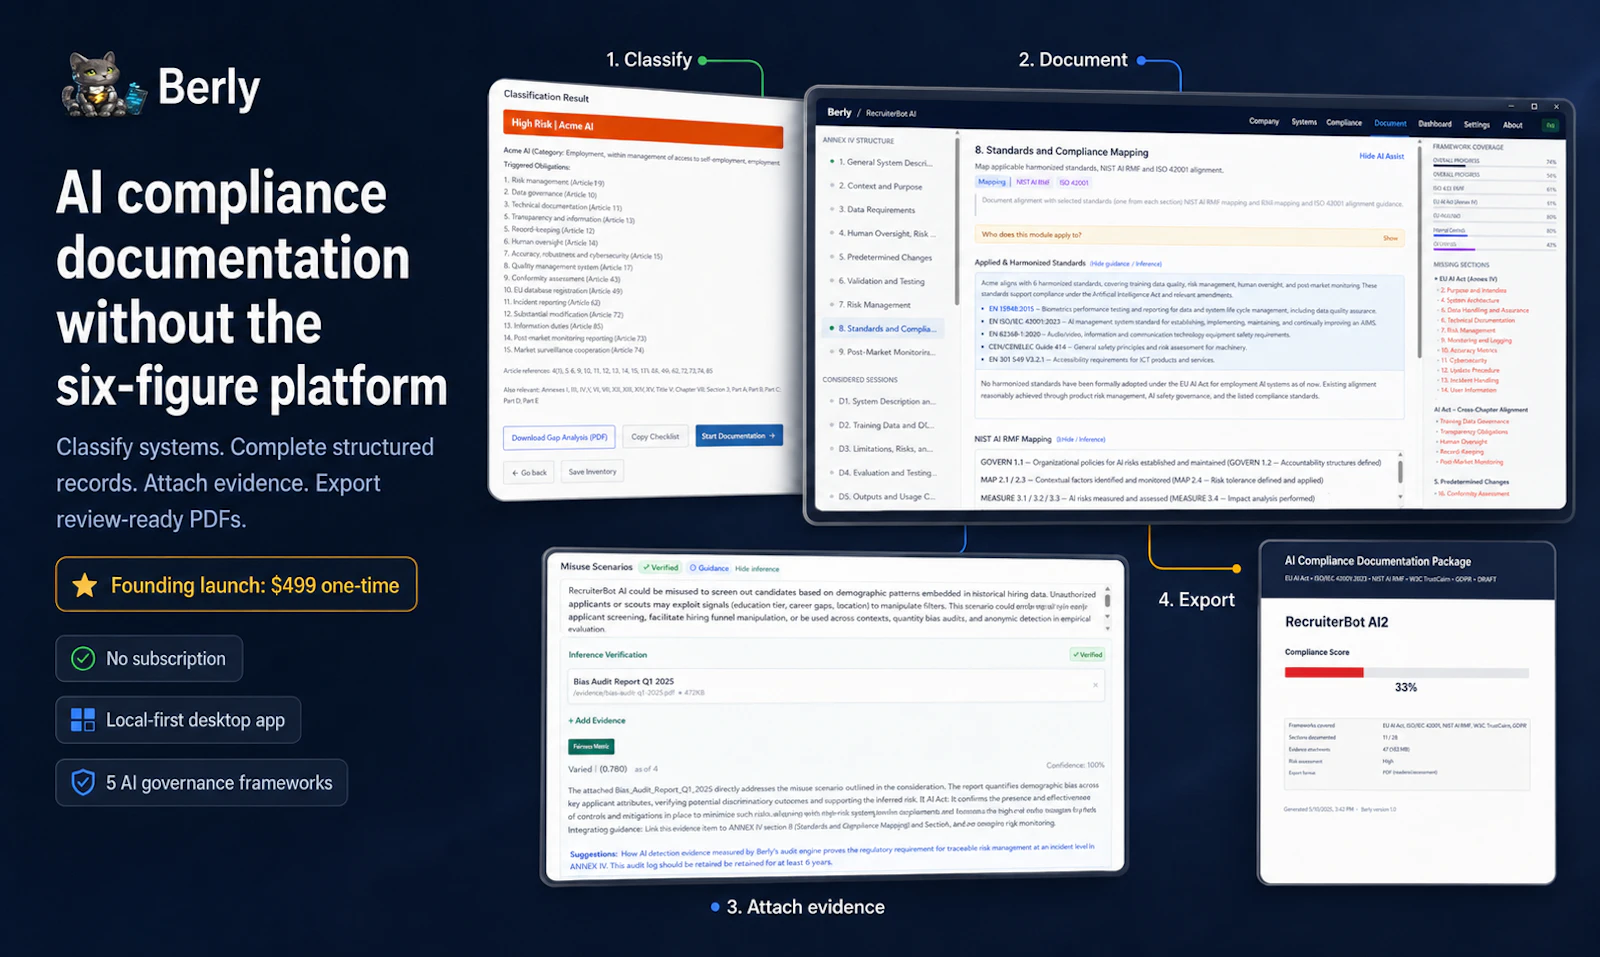
Task: Click the Verified badge in Inference Verification row
Action: tap(1087, 655)
